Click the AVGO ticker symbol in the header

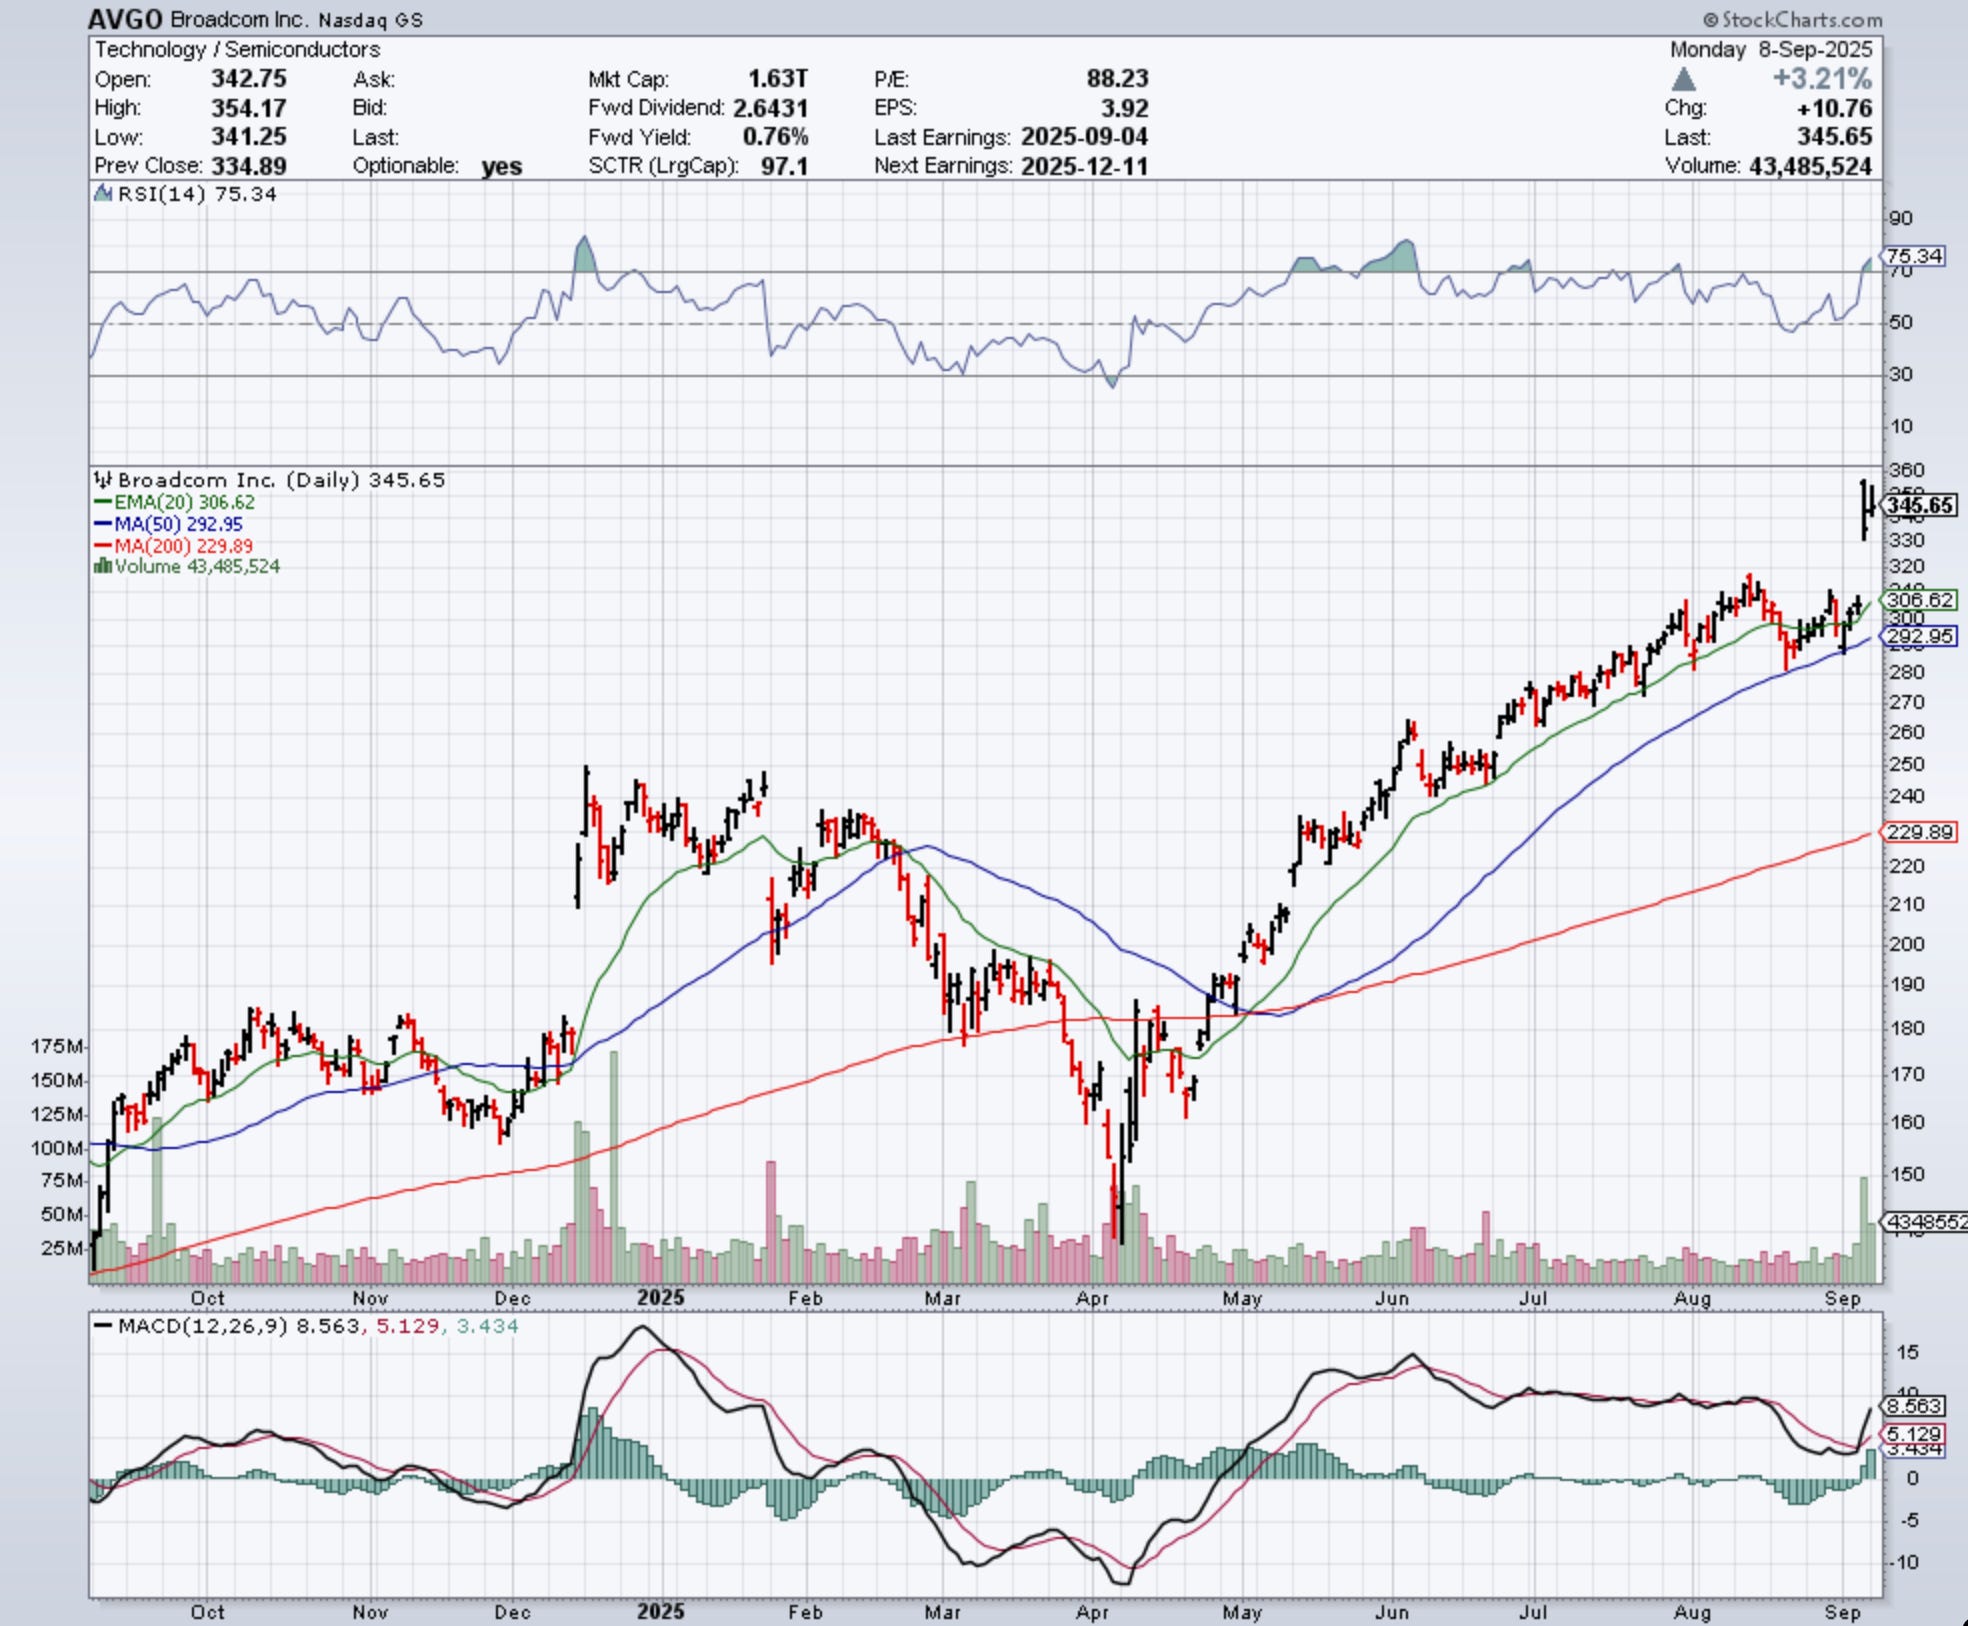pos(125,19)
